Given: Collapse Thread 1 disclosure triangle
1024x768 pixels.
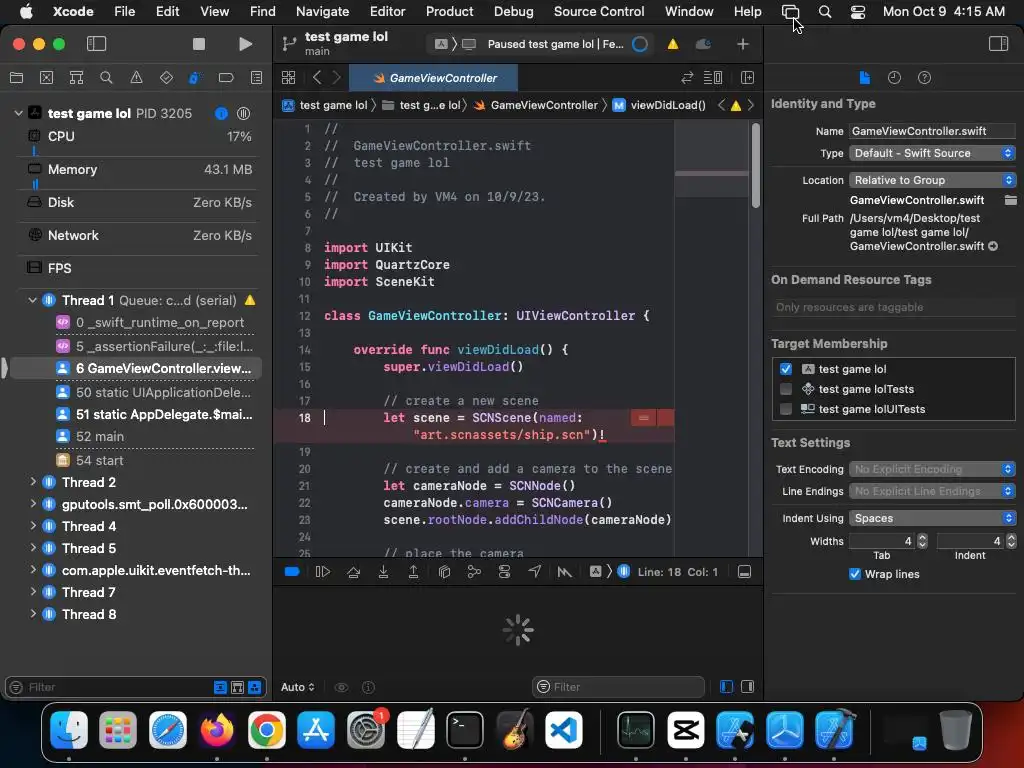Looking at the screenshot, I should point(32,300).
